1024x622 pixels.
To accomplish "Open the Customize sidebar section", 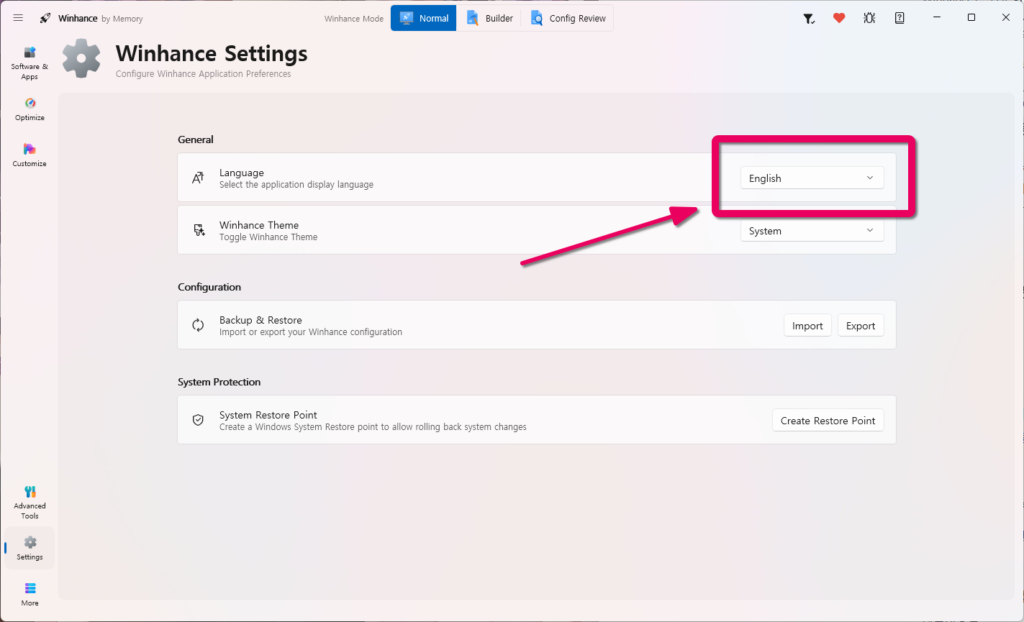I will [29, 155].
